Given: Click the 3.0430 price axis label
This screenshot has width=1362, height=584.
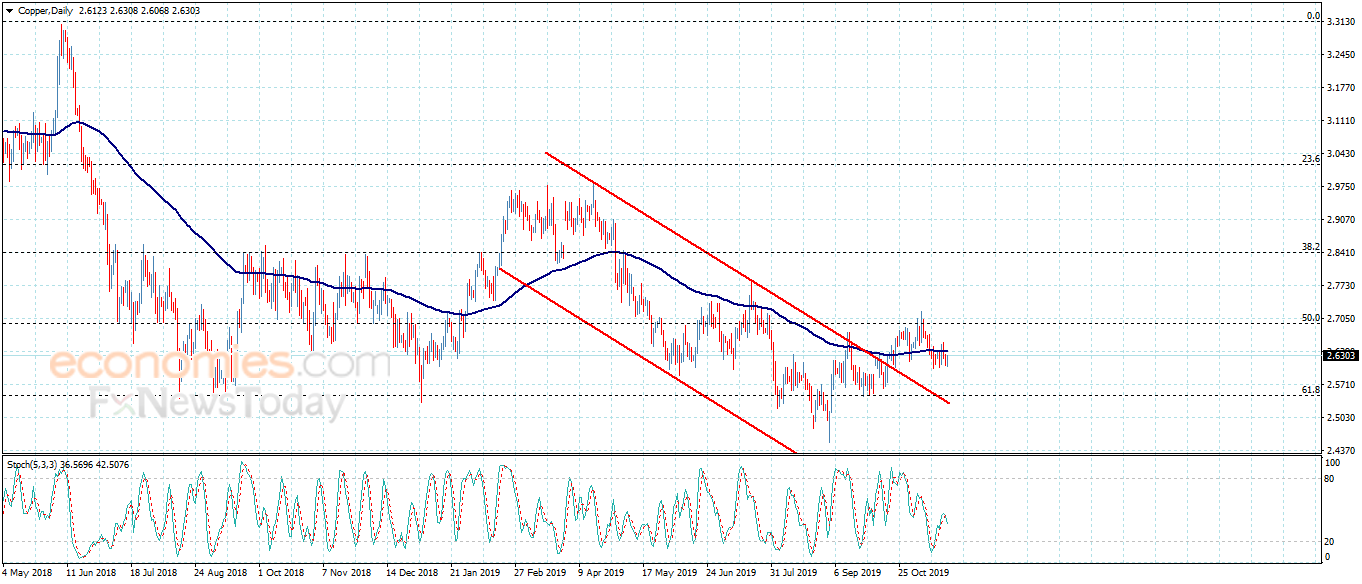Looking at the screenshot, I should coord(1340,154).
